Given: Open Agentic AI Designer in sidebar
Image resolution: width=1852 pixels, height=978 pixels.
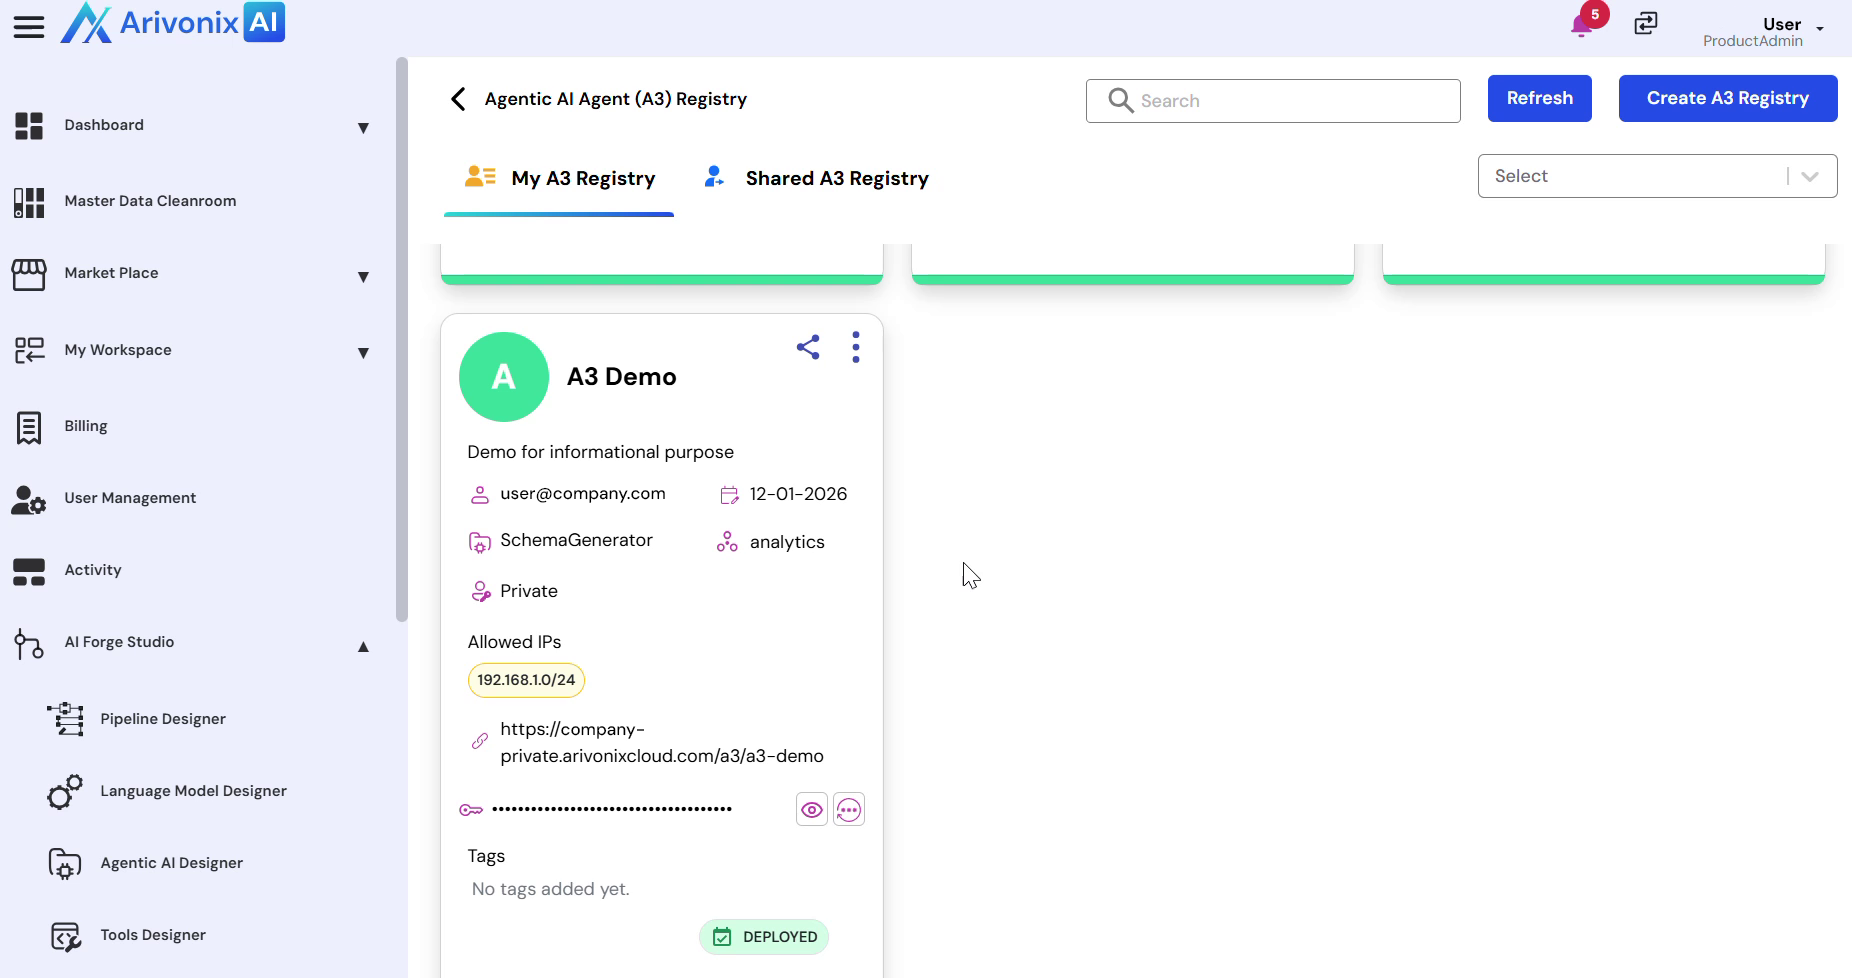Looking at the screenshot, I should [171, 863].
